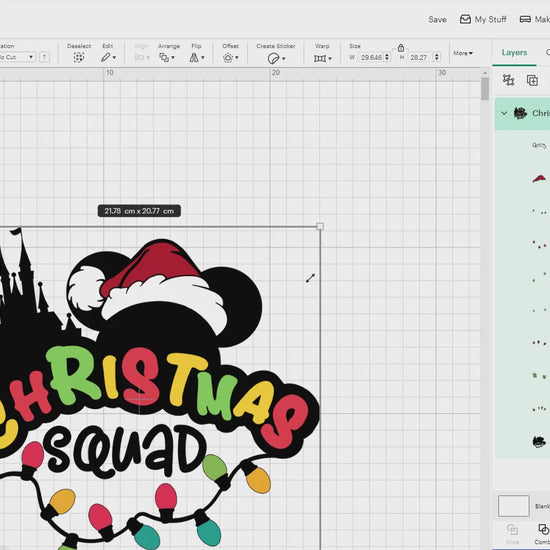
Task: Expand the Warp dropdown arrow
Action: point(330,59)
